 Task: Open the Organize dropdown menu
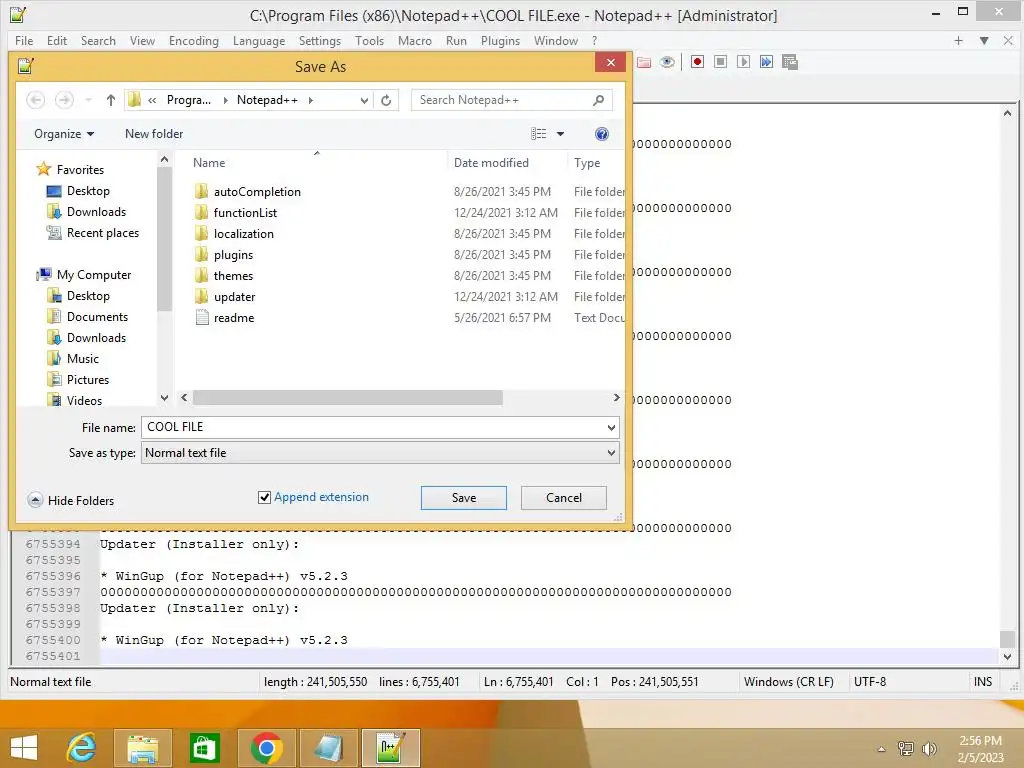(x=64, y=134)
